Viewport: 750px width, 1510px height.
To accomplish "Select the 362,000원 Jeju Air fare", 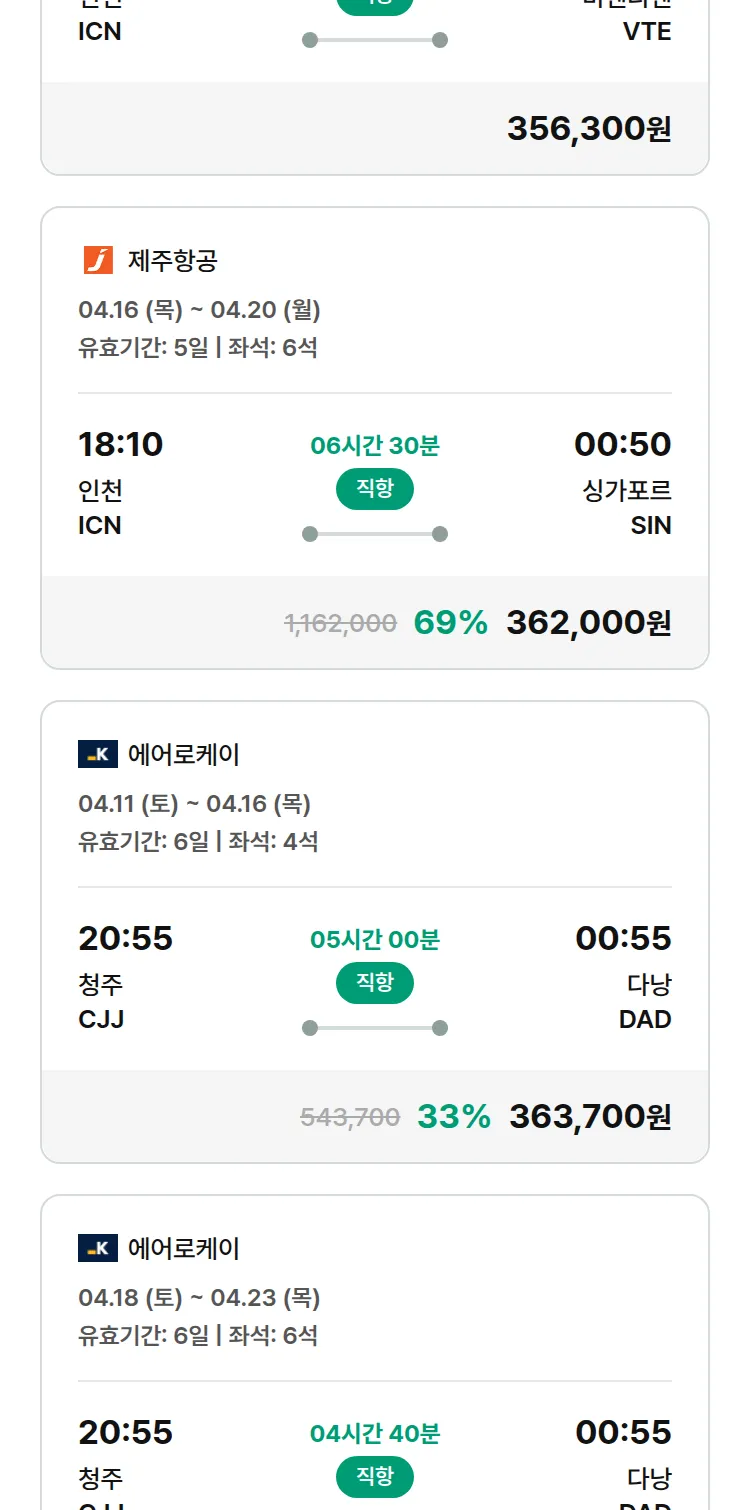I will click(x=588, y=623).
